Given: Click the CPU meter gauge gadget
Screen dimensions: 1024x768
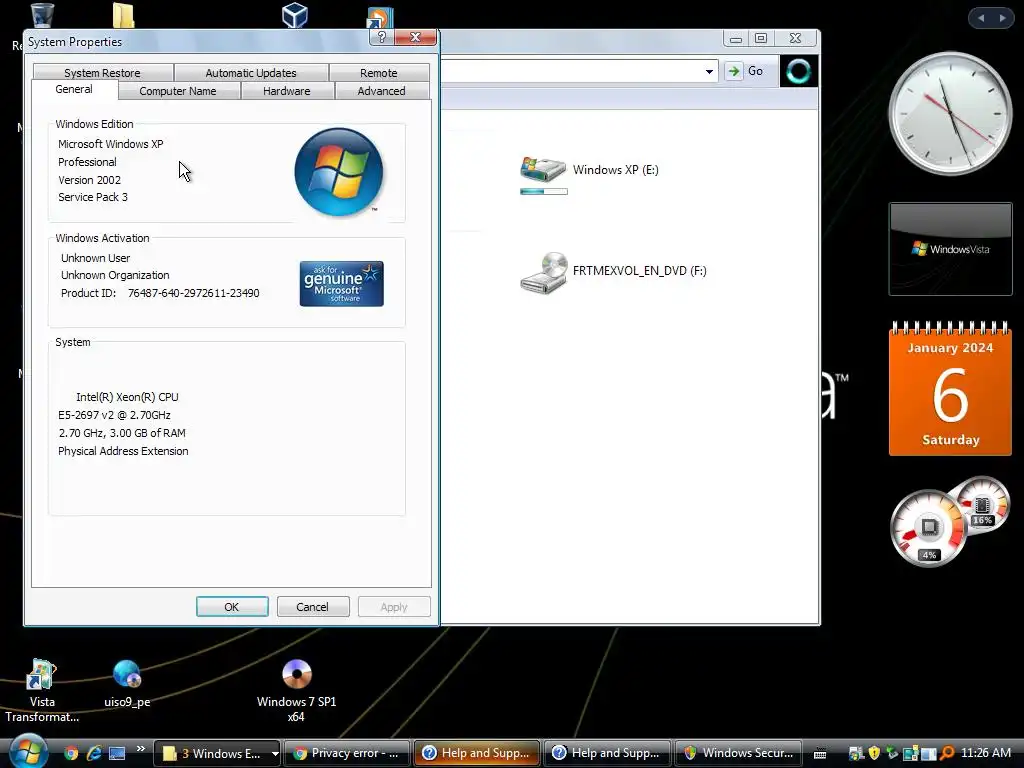Looking at the screenshot, I should pos(929,528).
